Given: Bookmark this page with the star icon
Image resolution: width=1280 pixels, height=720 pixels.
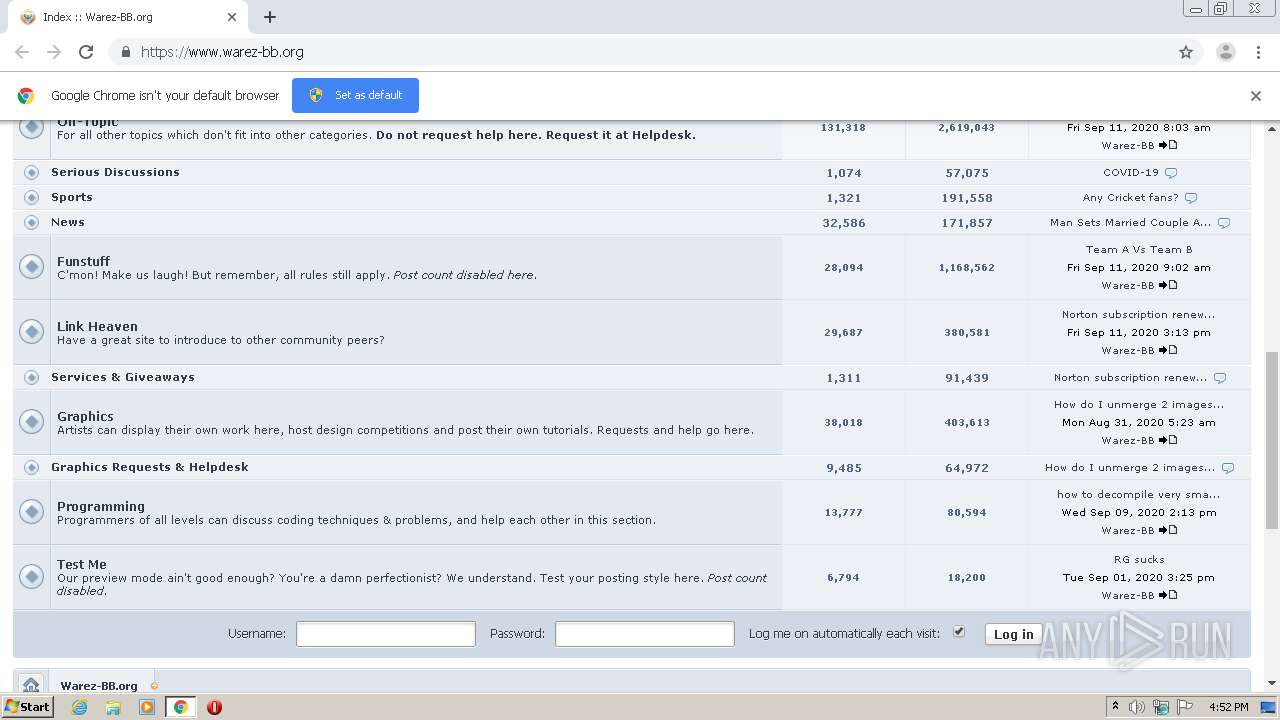Looking at the screenshot, I should 1186,52.
